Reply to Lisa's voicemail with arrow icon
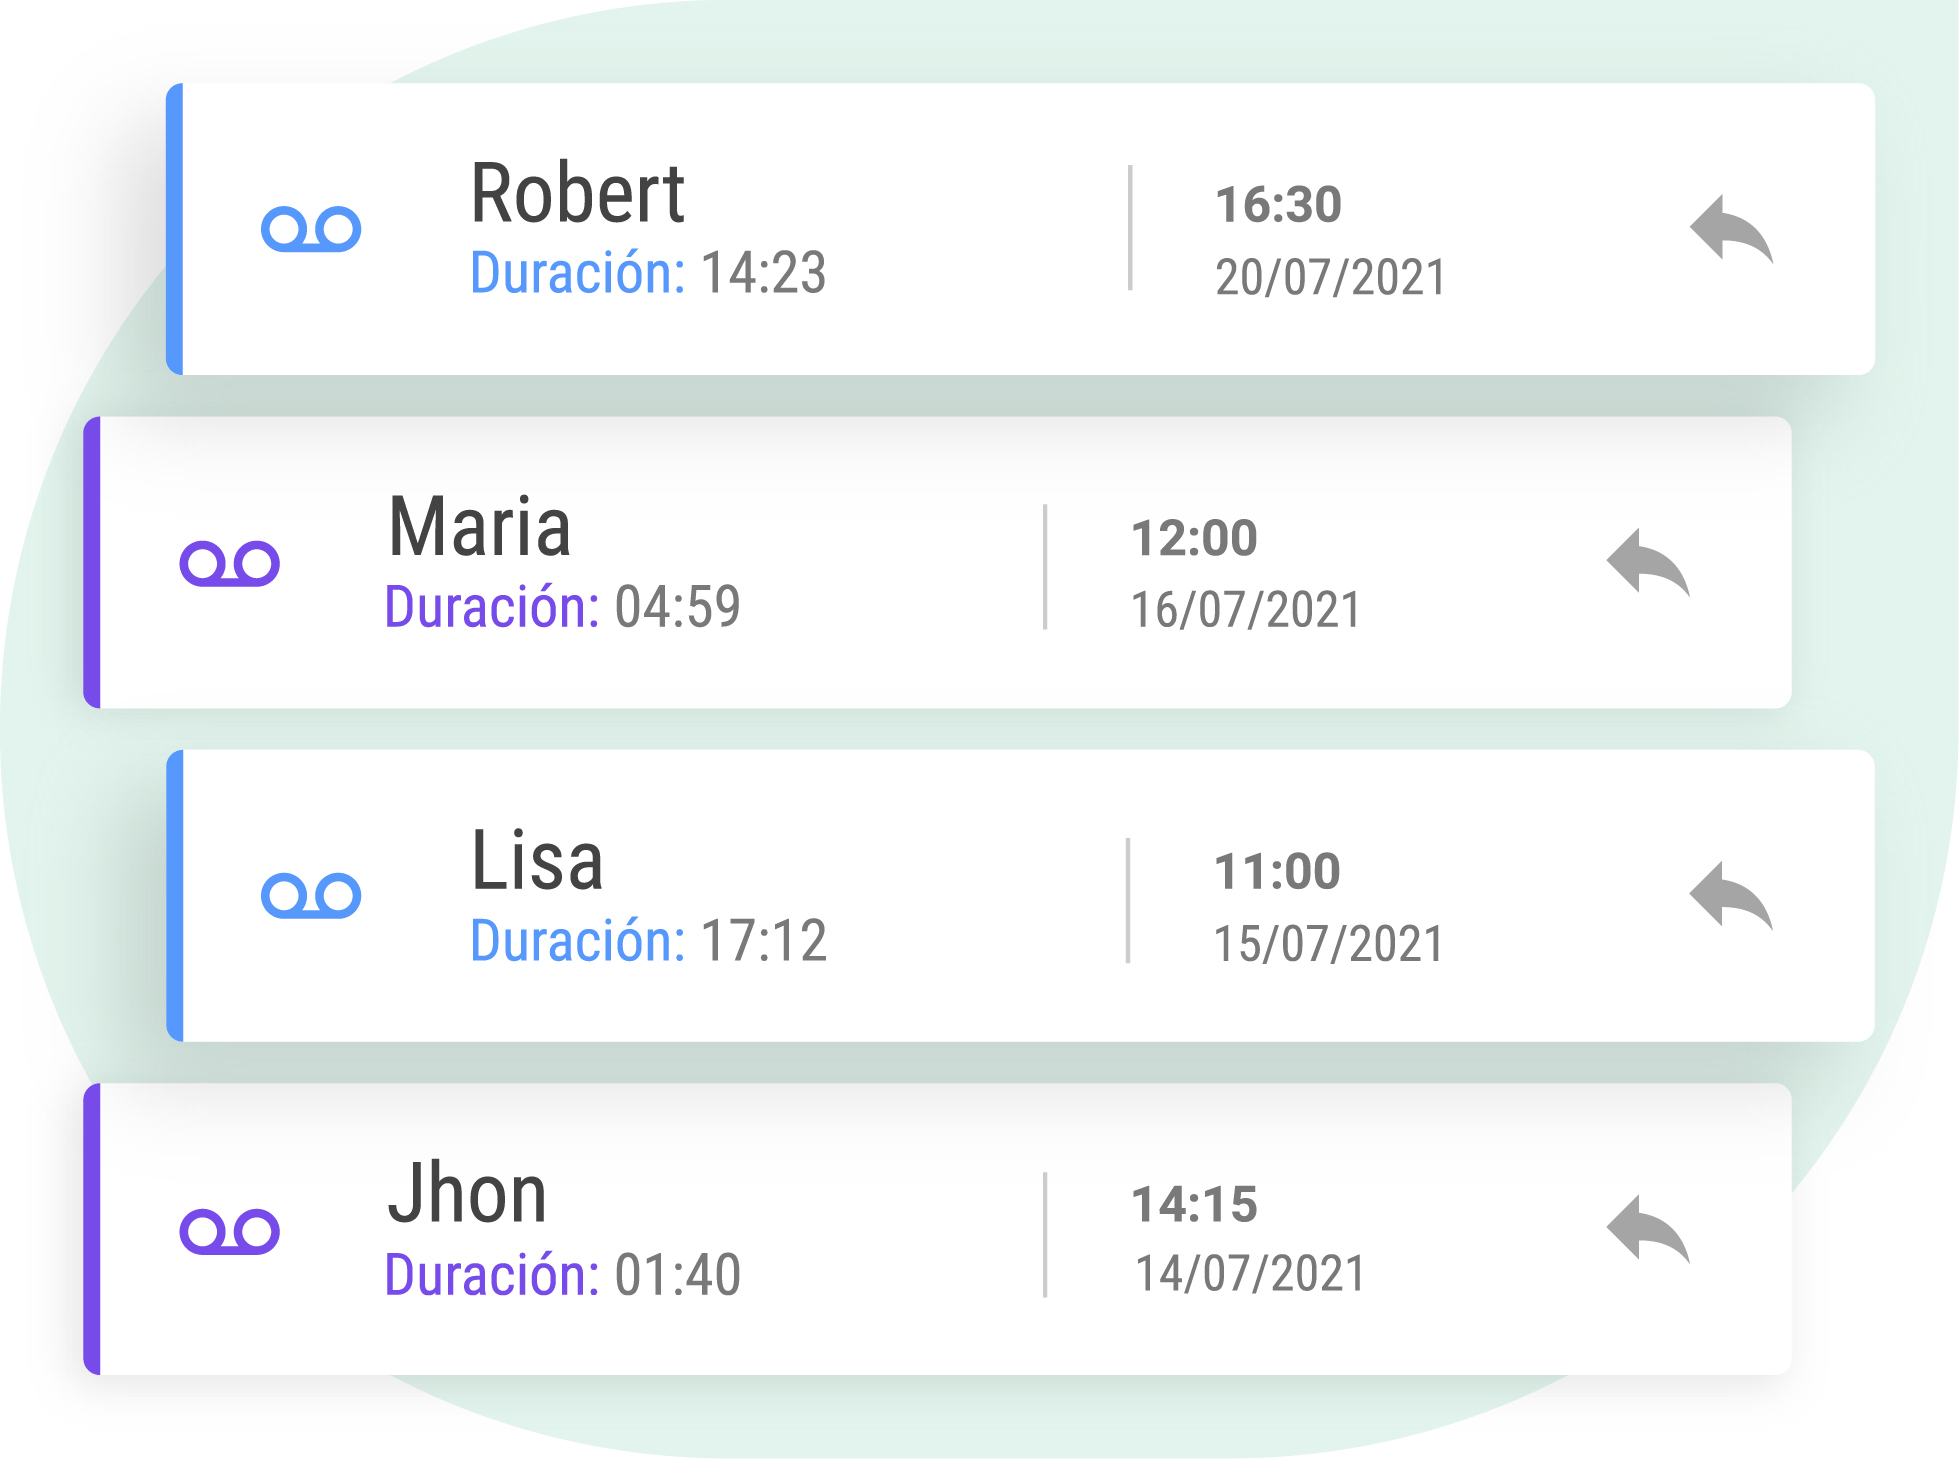 (x=1731, y=895)
